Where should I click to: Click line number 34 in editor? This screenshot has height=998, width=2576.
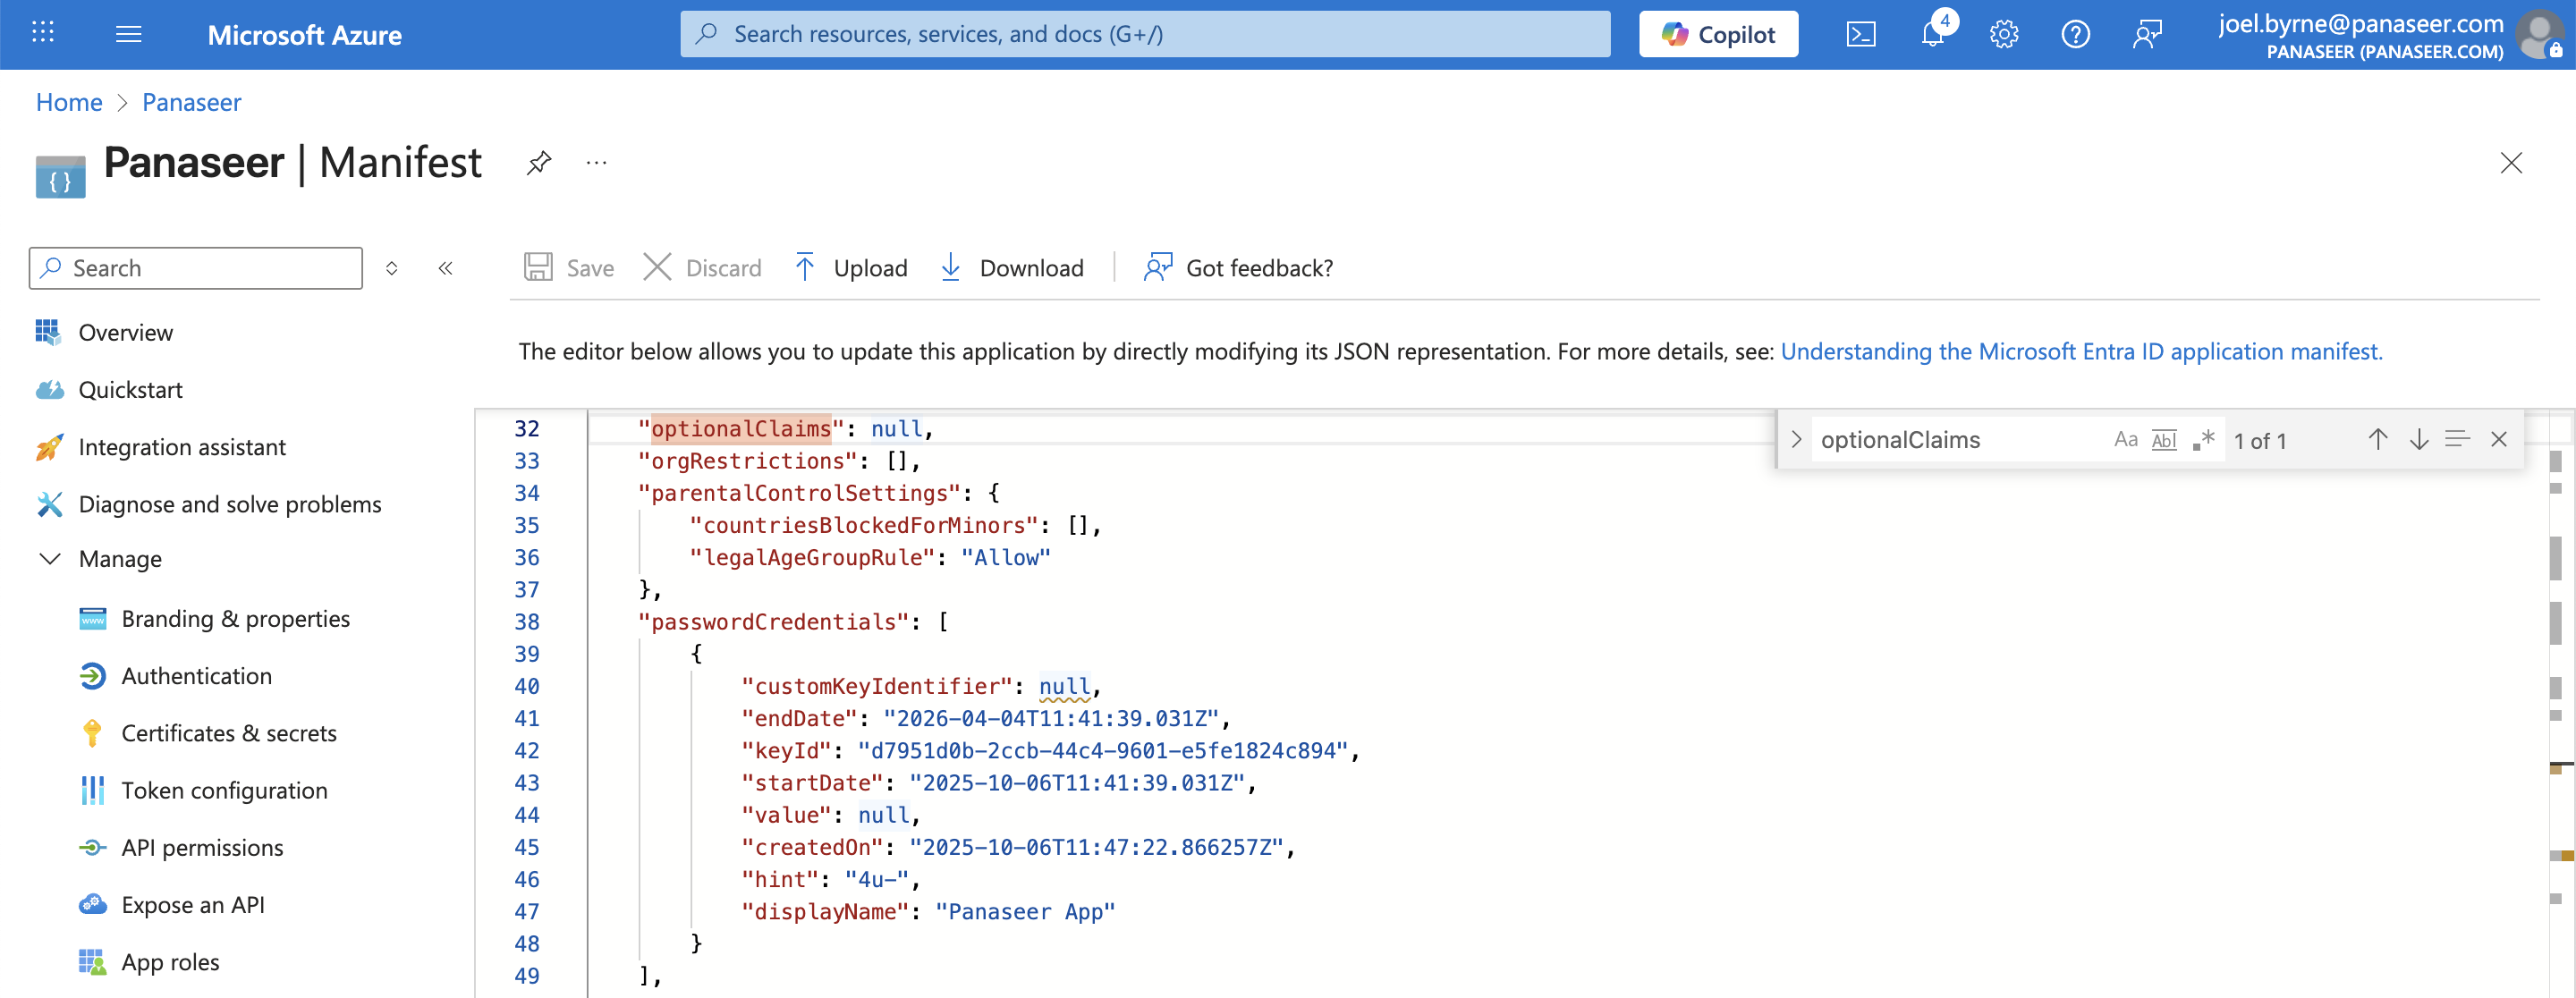click(x=526, y=492)
